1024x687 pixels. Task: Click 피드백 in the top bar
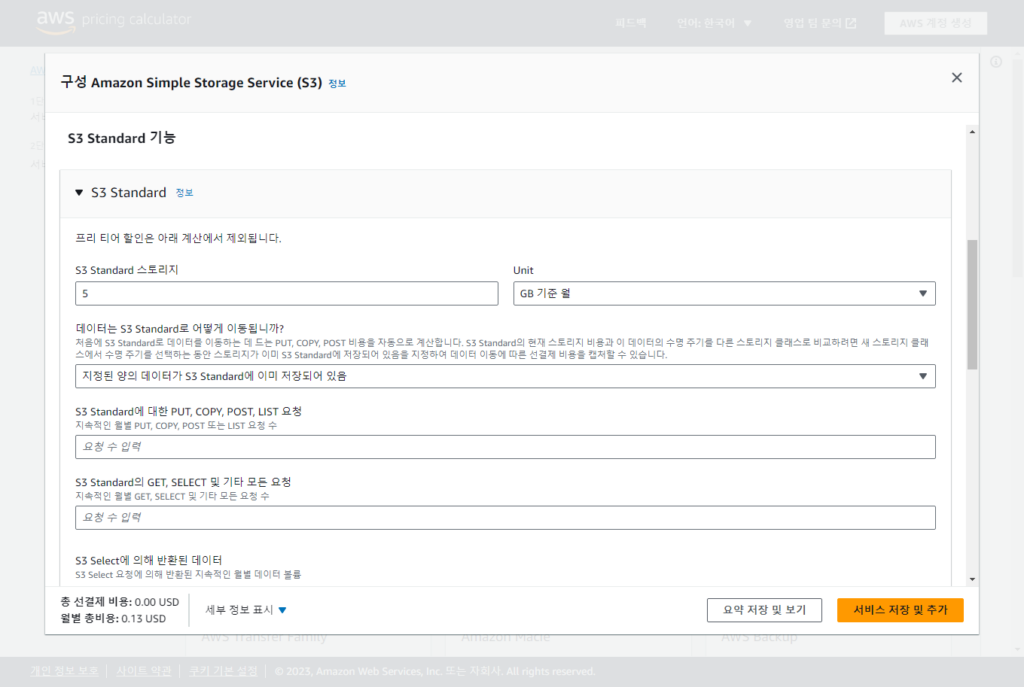click(631, 24)
